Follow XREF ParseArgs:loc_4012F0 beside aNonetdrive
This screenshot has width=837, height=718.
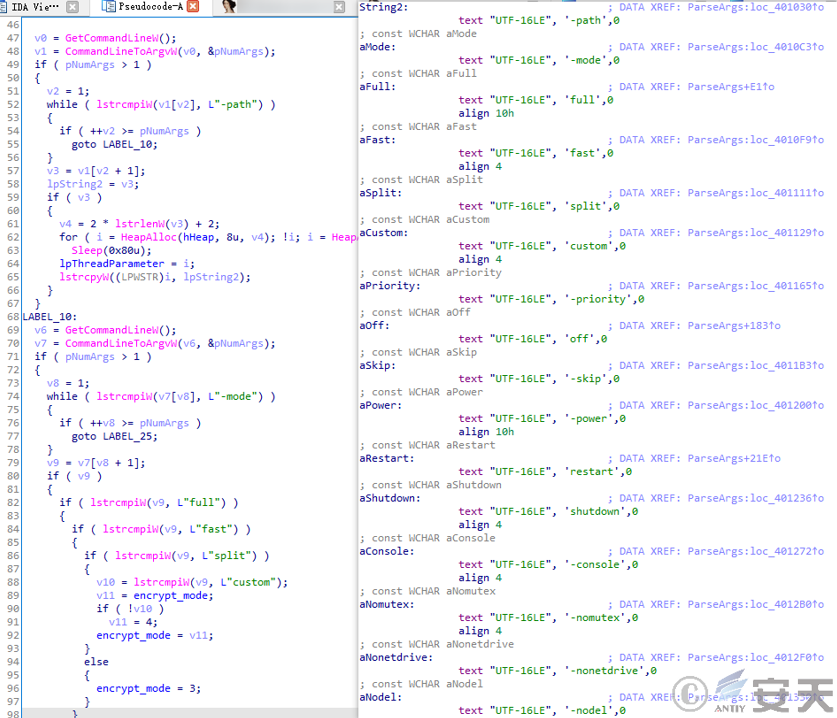756,658
